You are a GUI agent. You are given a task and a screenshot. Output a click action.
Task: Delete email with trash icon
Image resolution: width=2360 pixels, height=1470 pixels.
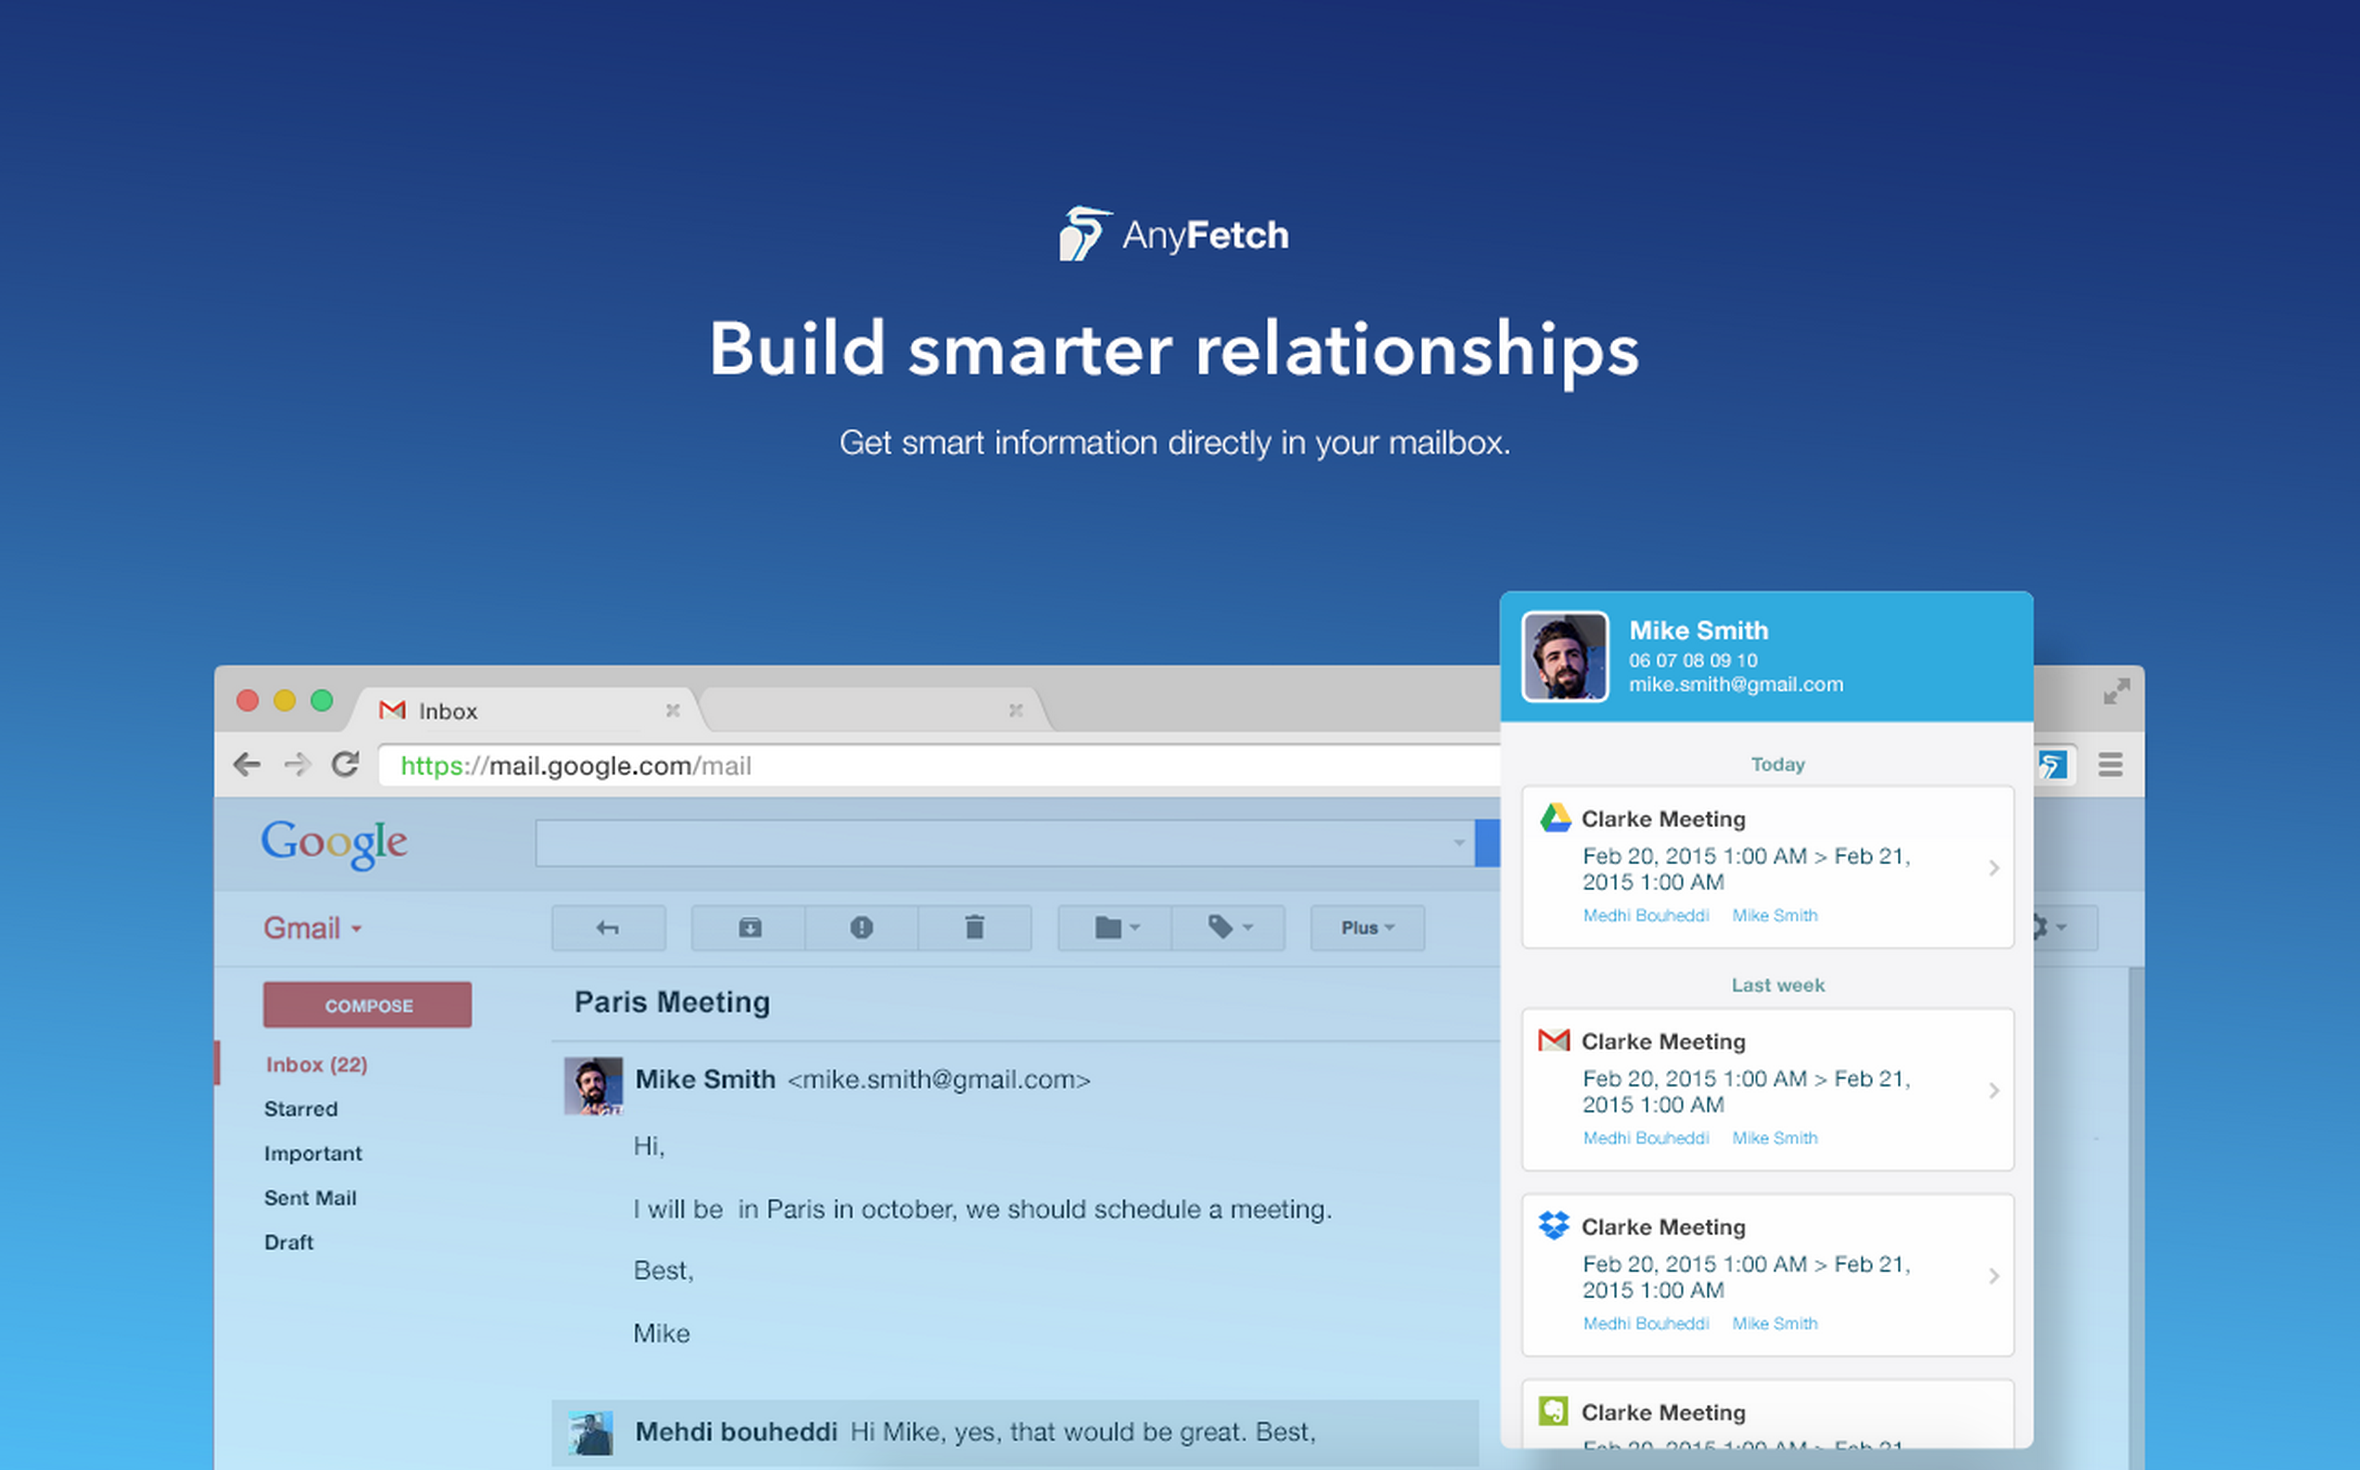click(975, 928)
